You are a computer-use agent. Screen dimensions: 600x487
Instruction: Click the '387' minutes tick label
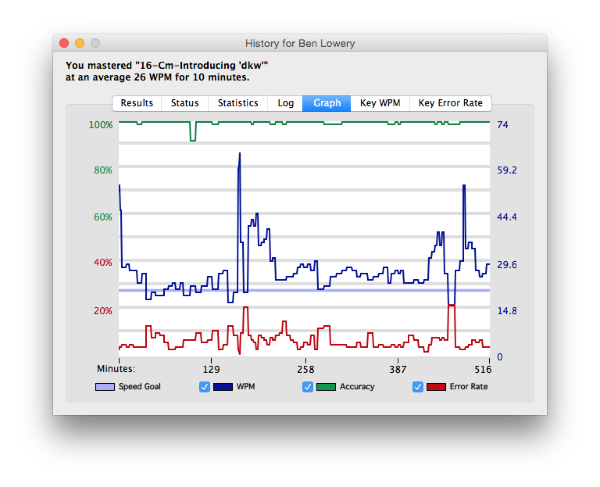[398, 370]
